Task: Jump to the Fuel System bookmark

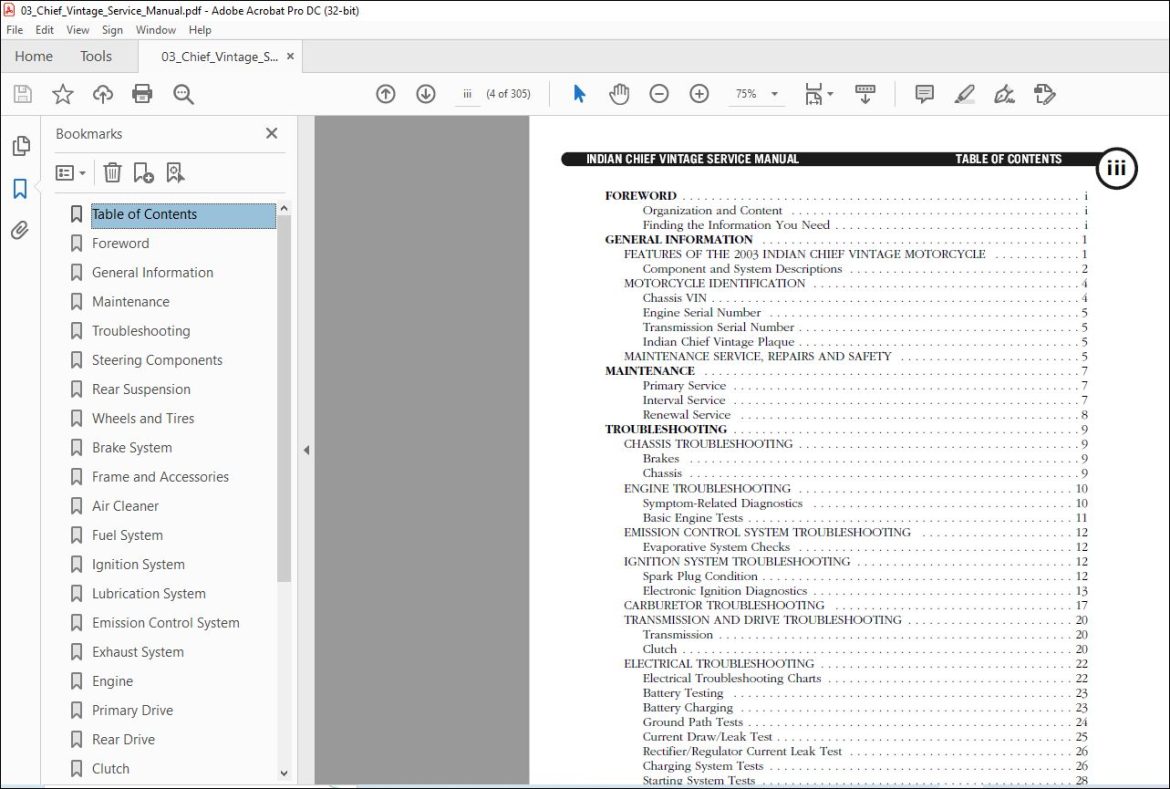Action: [x=128, y=535]
